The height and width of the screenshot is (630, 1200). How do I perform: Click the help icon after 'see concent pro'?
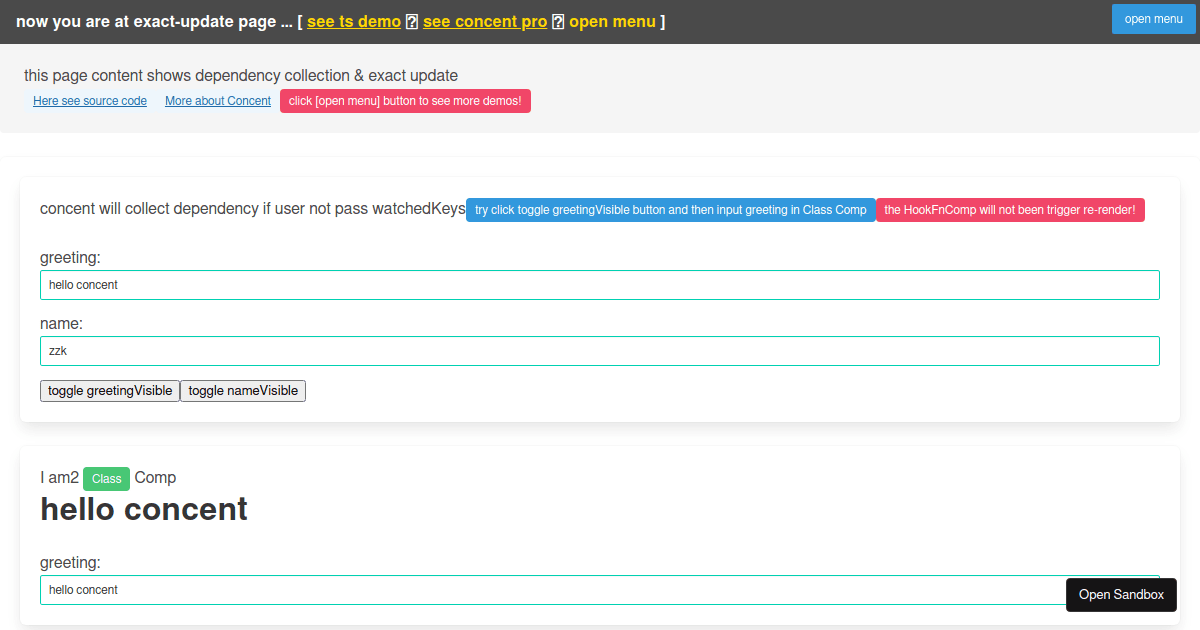coord(558,21)
